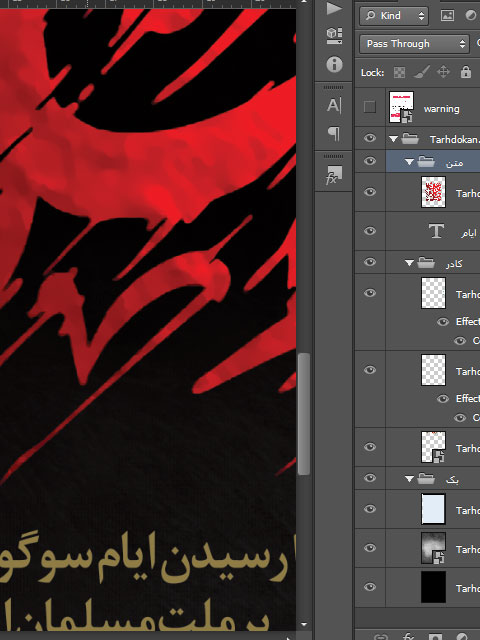The image size is (480, 640).
Task: Hide the first transparent layer in کادر group
Action: [x=370, y=293]
